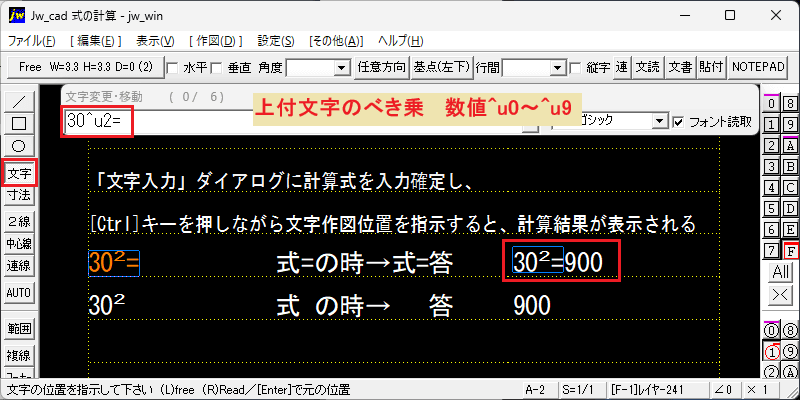Image resolution: width=800 pixels, height=400 pixels.
Task: Select circled layer group 8
Action: coord(790,331)
